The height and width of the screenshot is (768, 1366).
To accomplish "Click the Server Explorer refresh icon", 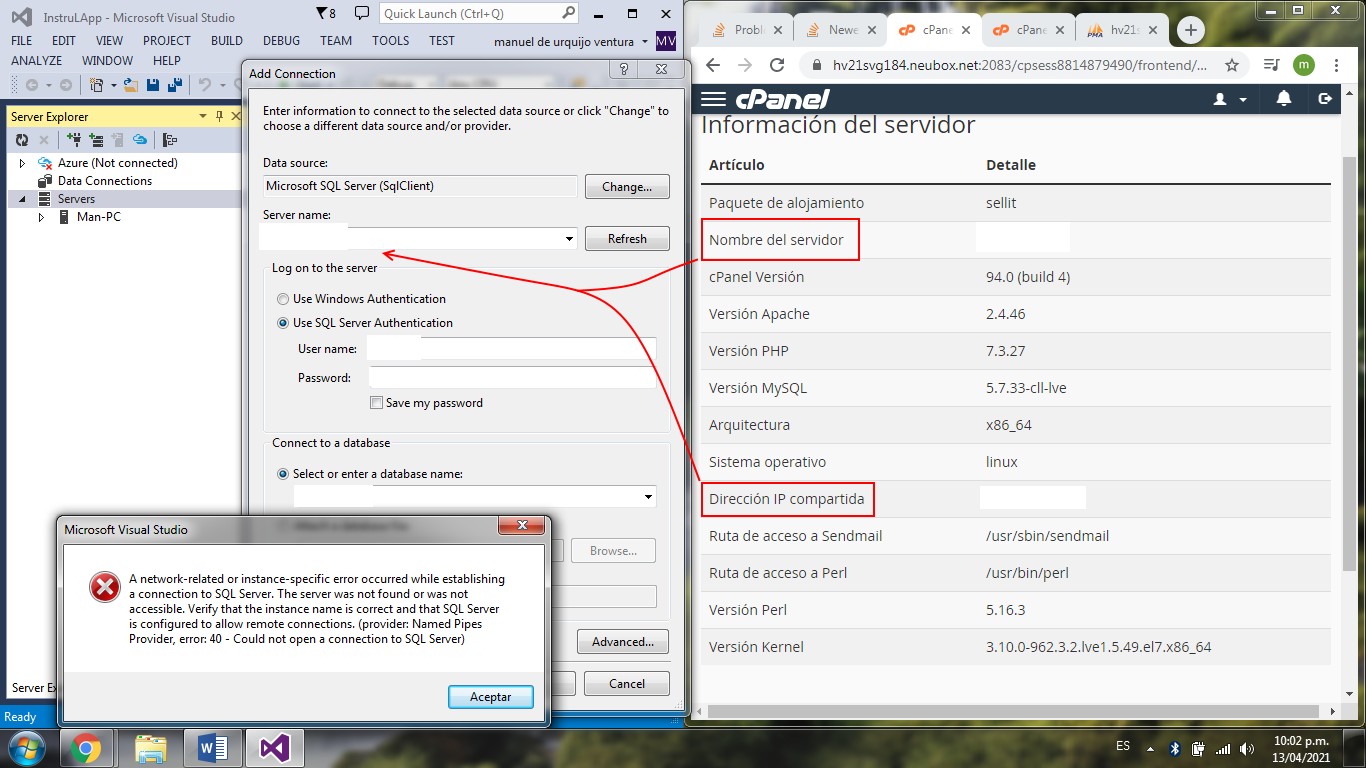I will (21, 140).
